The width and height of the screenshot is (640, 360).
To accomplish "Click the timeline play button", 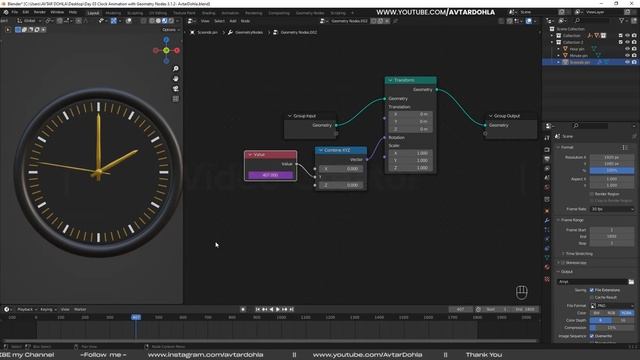I will [278, 309].
